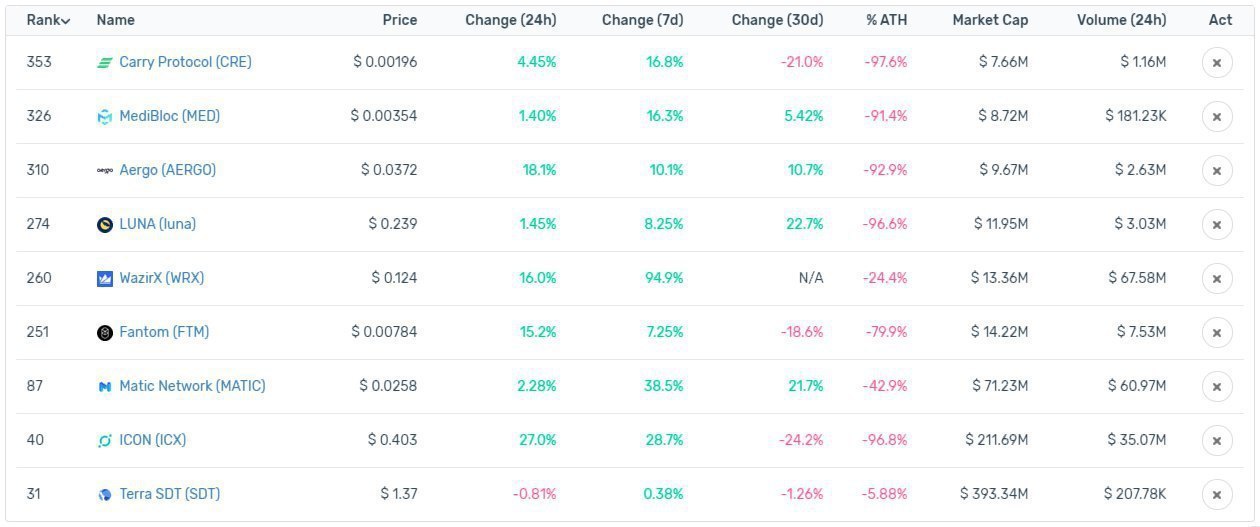Click the Fantom coin logo icon
Image resolution: width=1260 pixels, height=527 pixels.
(105, 333)
